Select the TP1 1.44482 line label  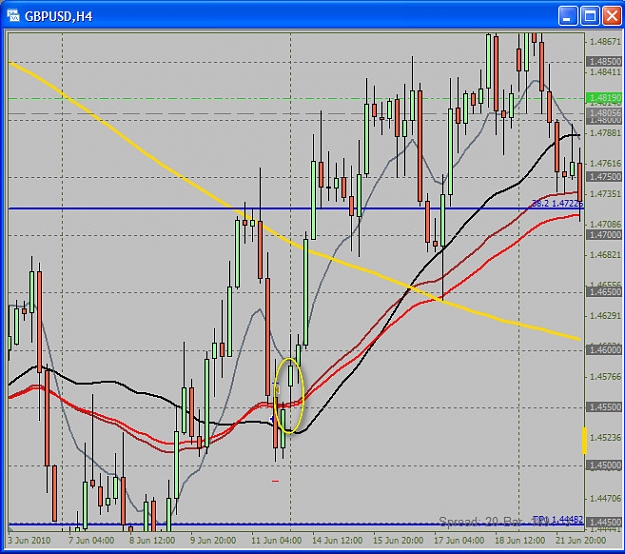tap(558, 520)
